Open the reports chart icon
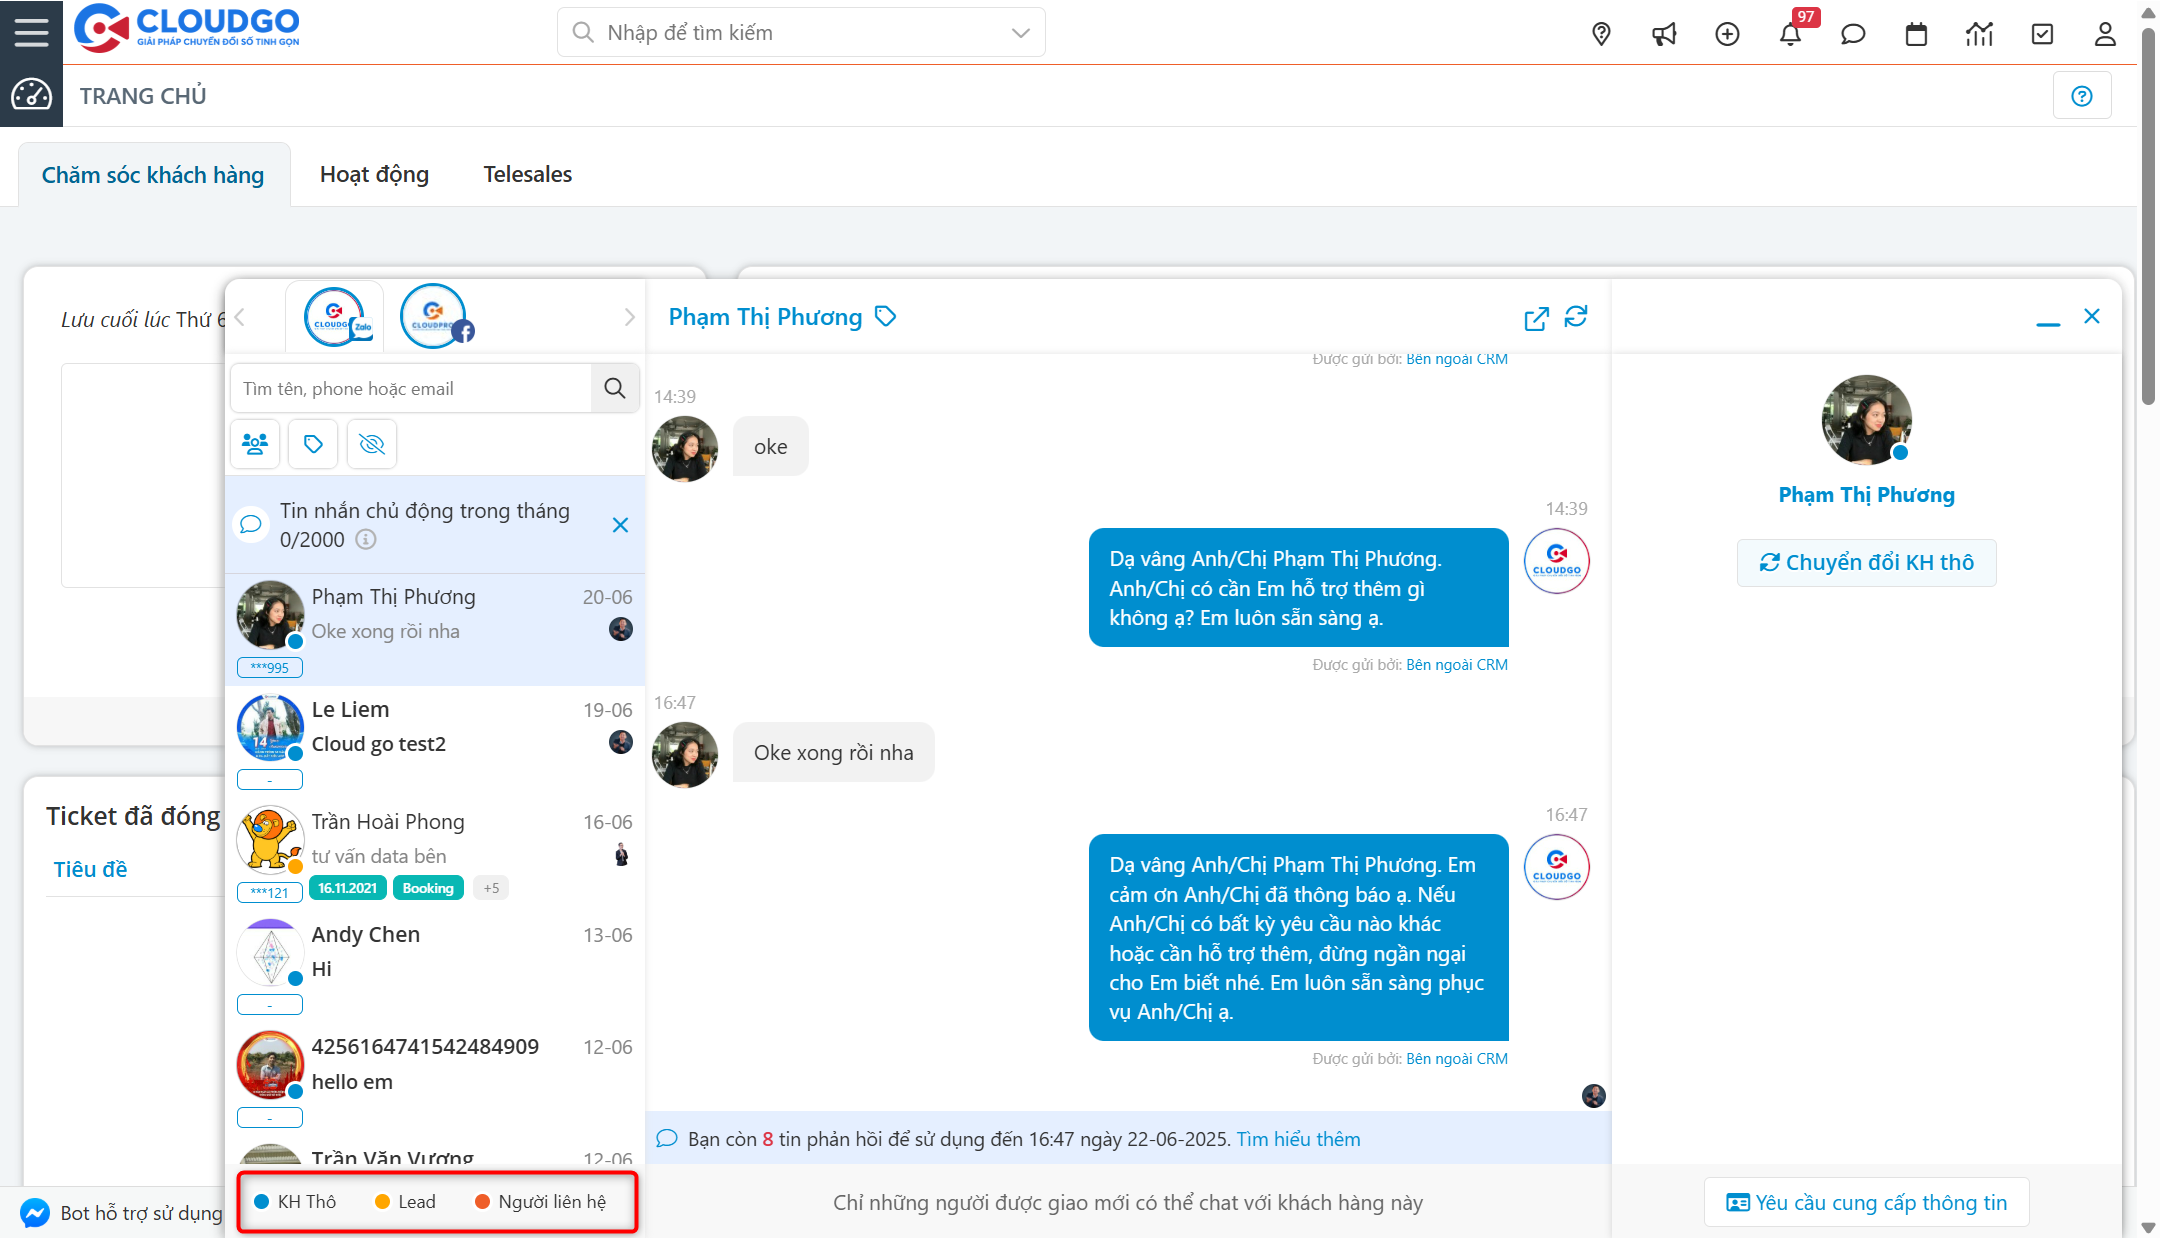Screen dimensions: 2160x1238 [1979, 33]
